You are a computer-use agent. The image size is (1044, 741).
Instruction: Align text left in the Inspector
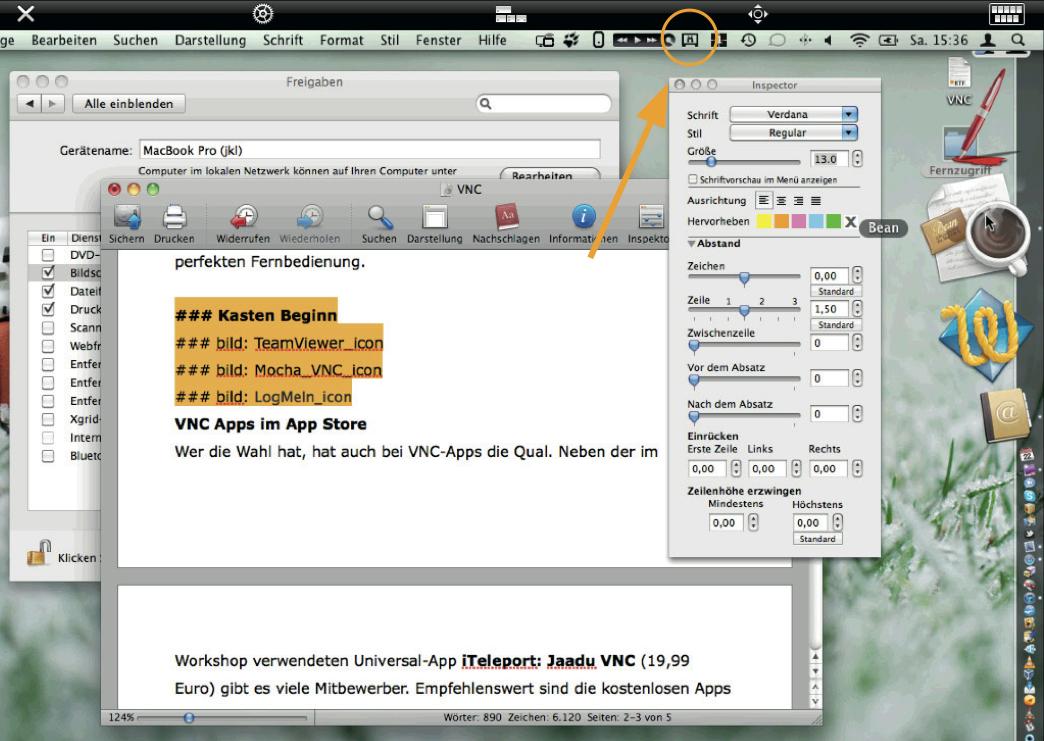point(764,200)
